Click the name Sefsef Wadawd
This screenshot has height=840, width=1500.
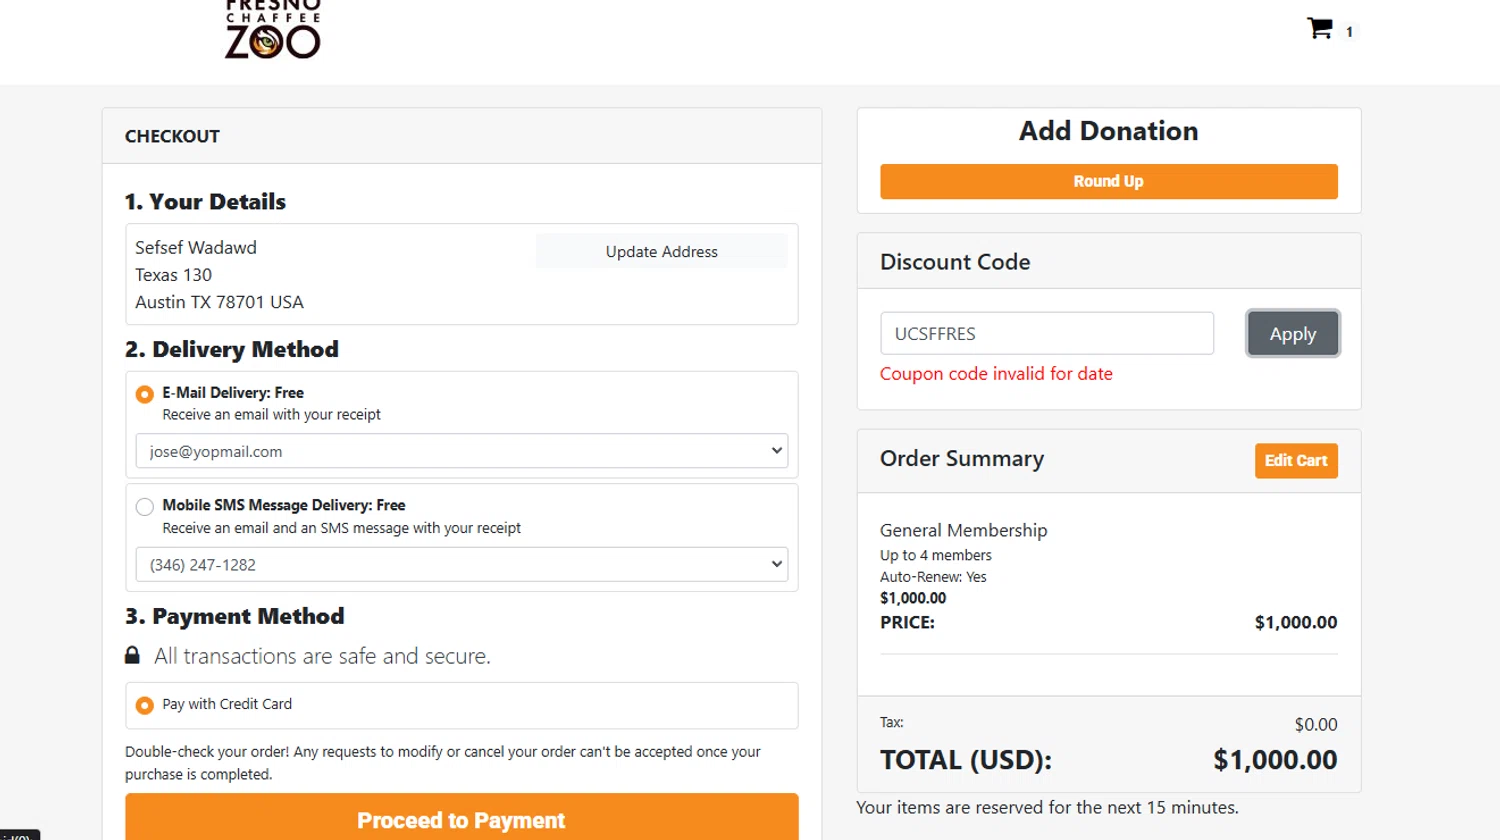click(196, 247)
